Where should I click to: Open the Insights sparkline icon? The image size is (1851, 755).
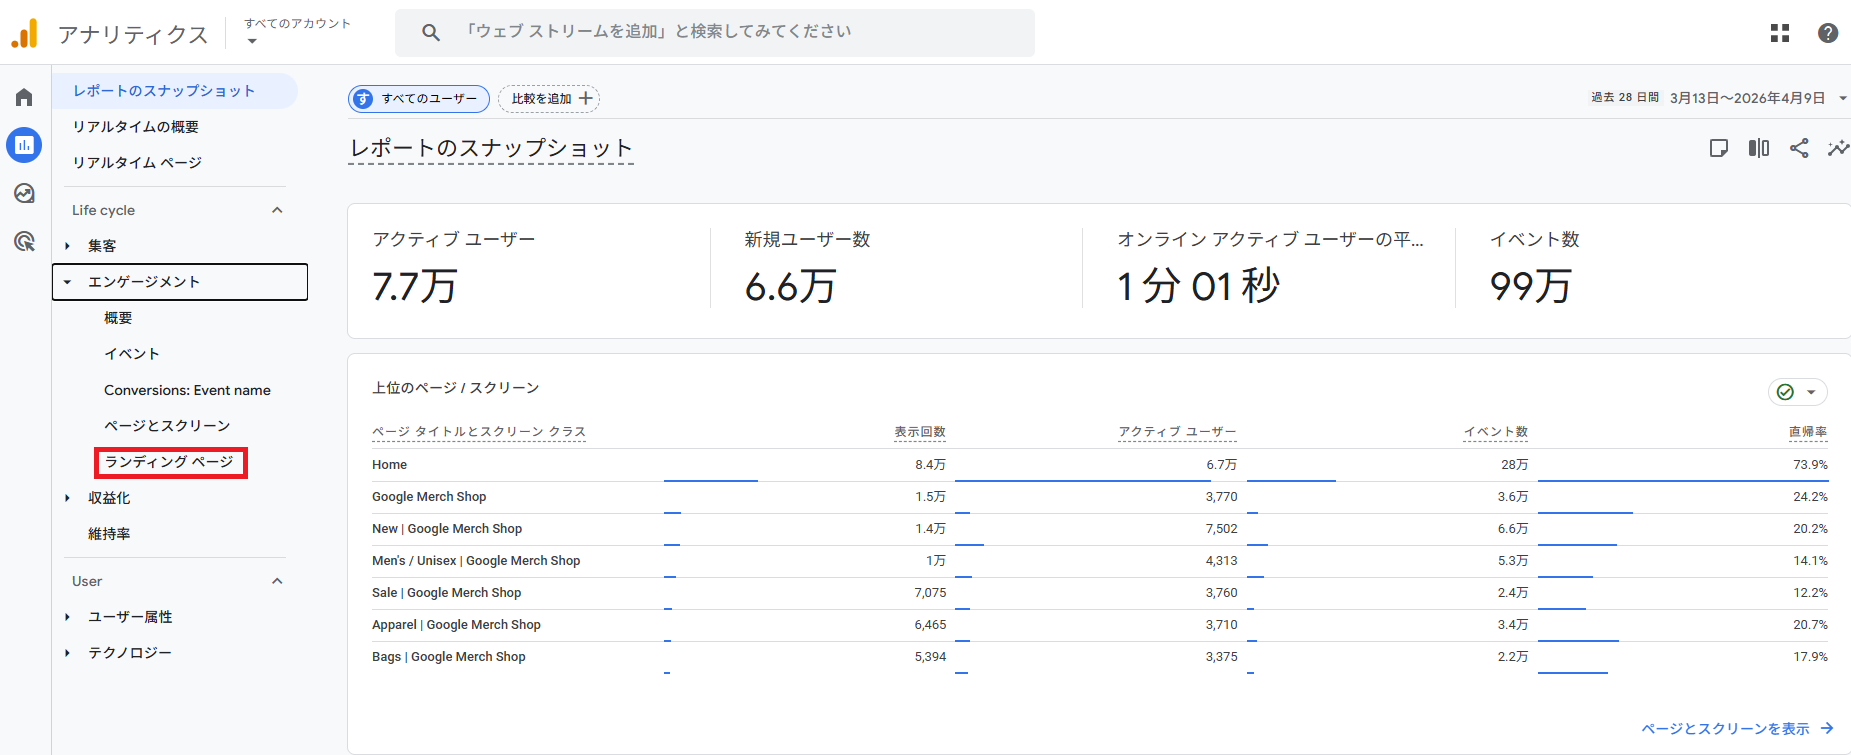click(x=1838, y=148)
